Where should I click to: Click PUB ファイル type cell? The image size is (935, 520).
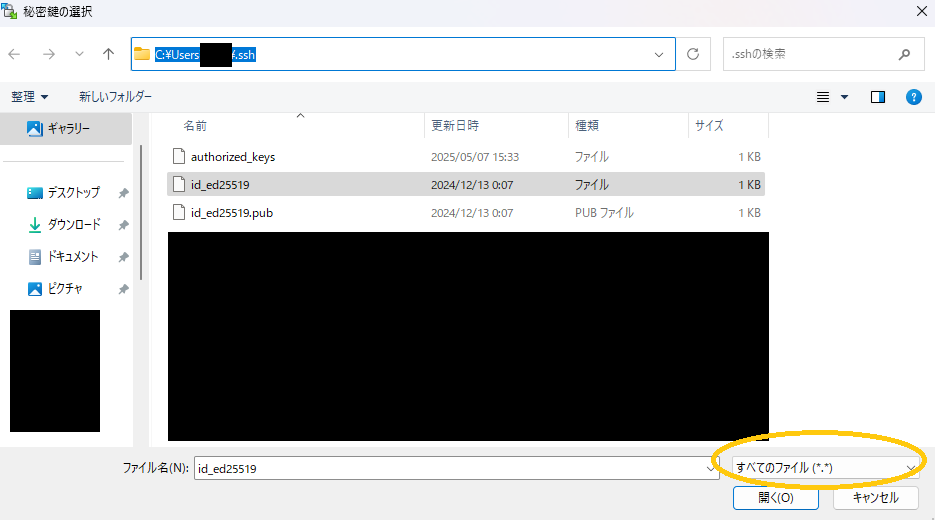[x=604, y=213]
